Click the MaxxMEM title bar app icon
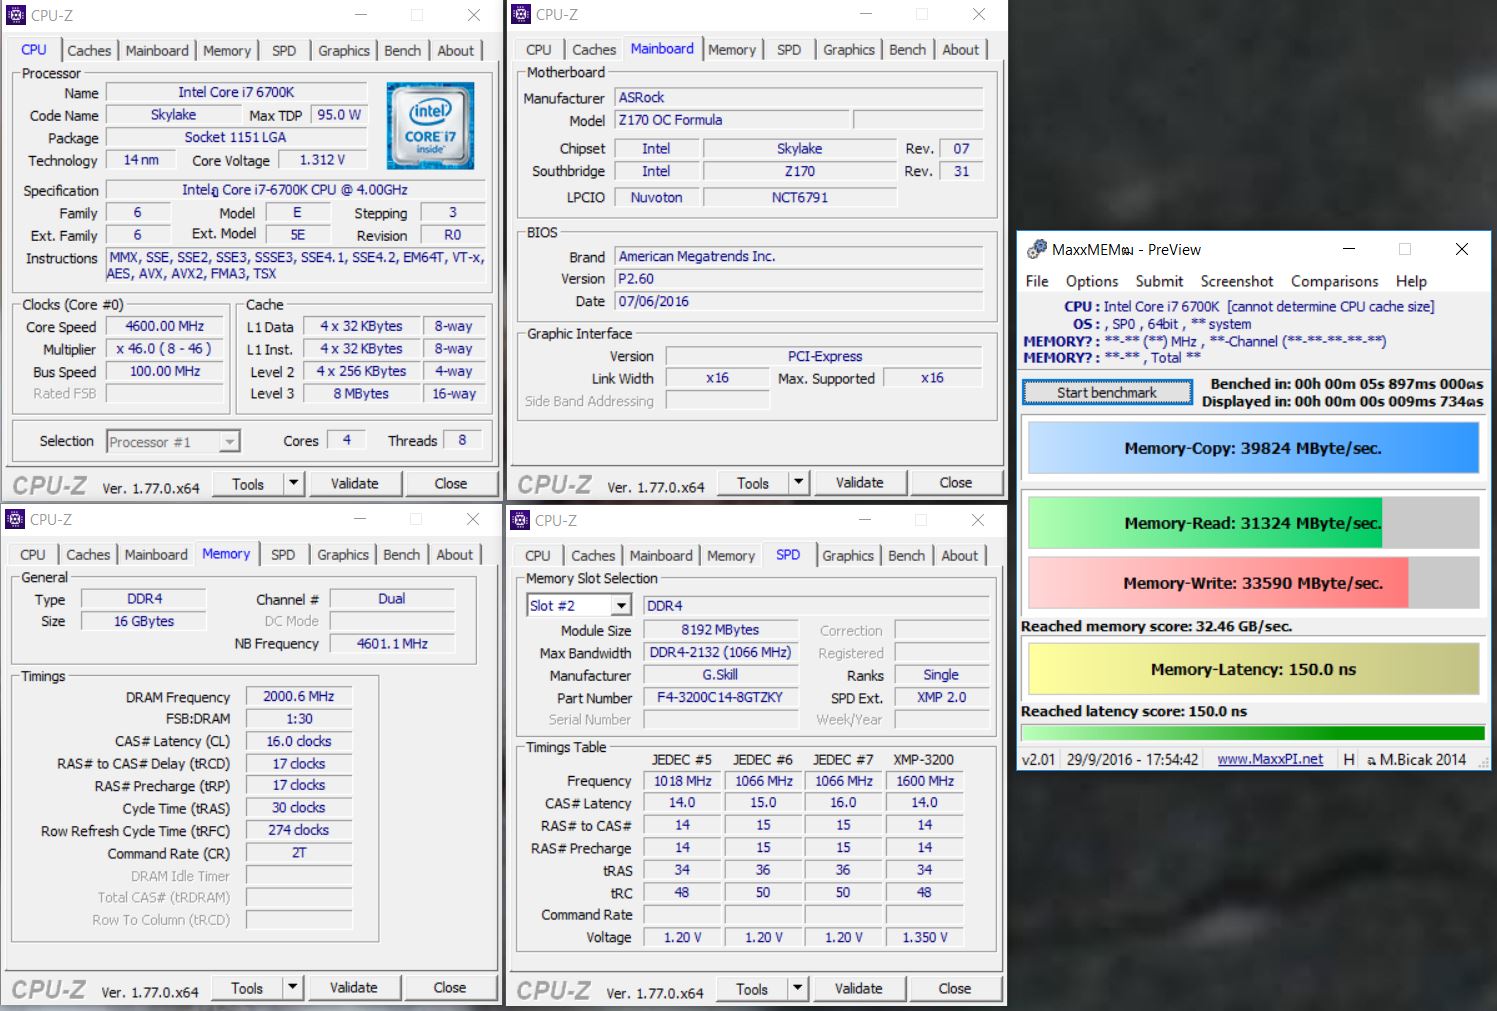Screen dimensions: 1497x1011 click(x=1037, y=249)
